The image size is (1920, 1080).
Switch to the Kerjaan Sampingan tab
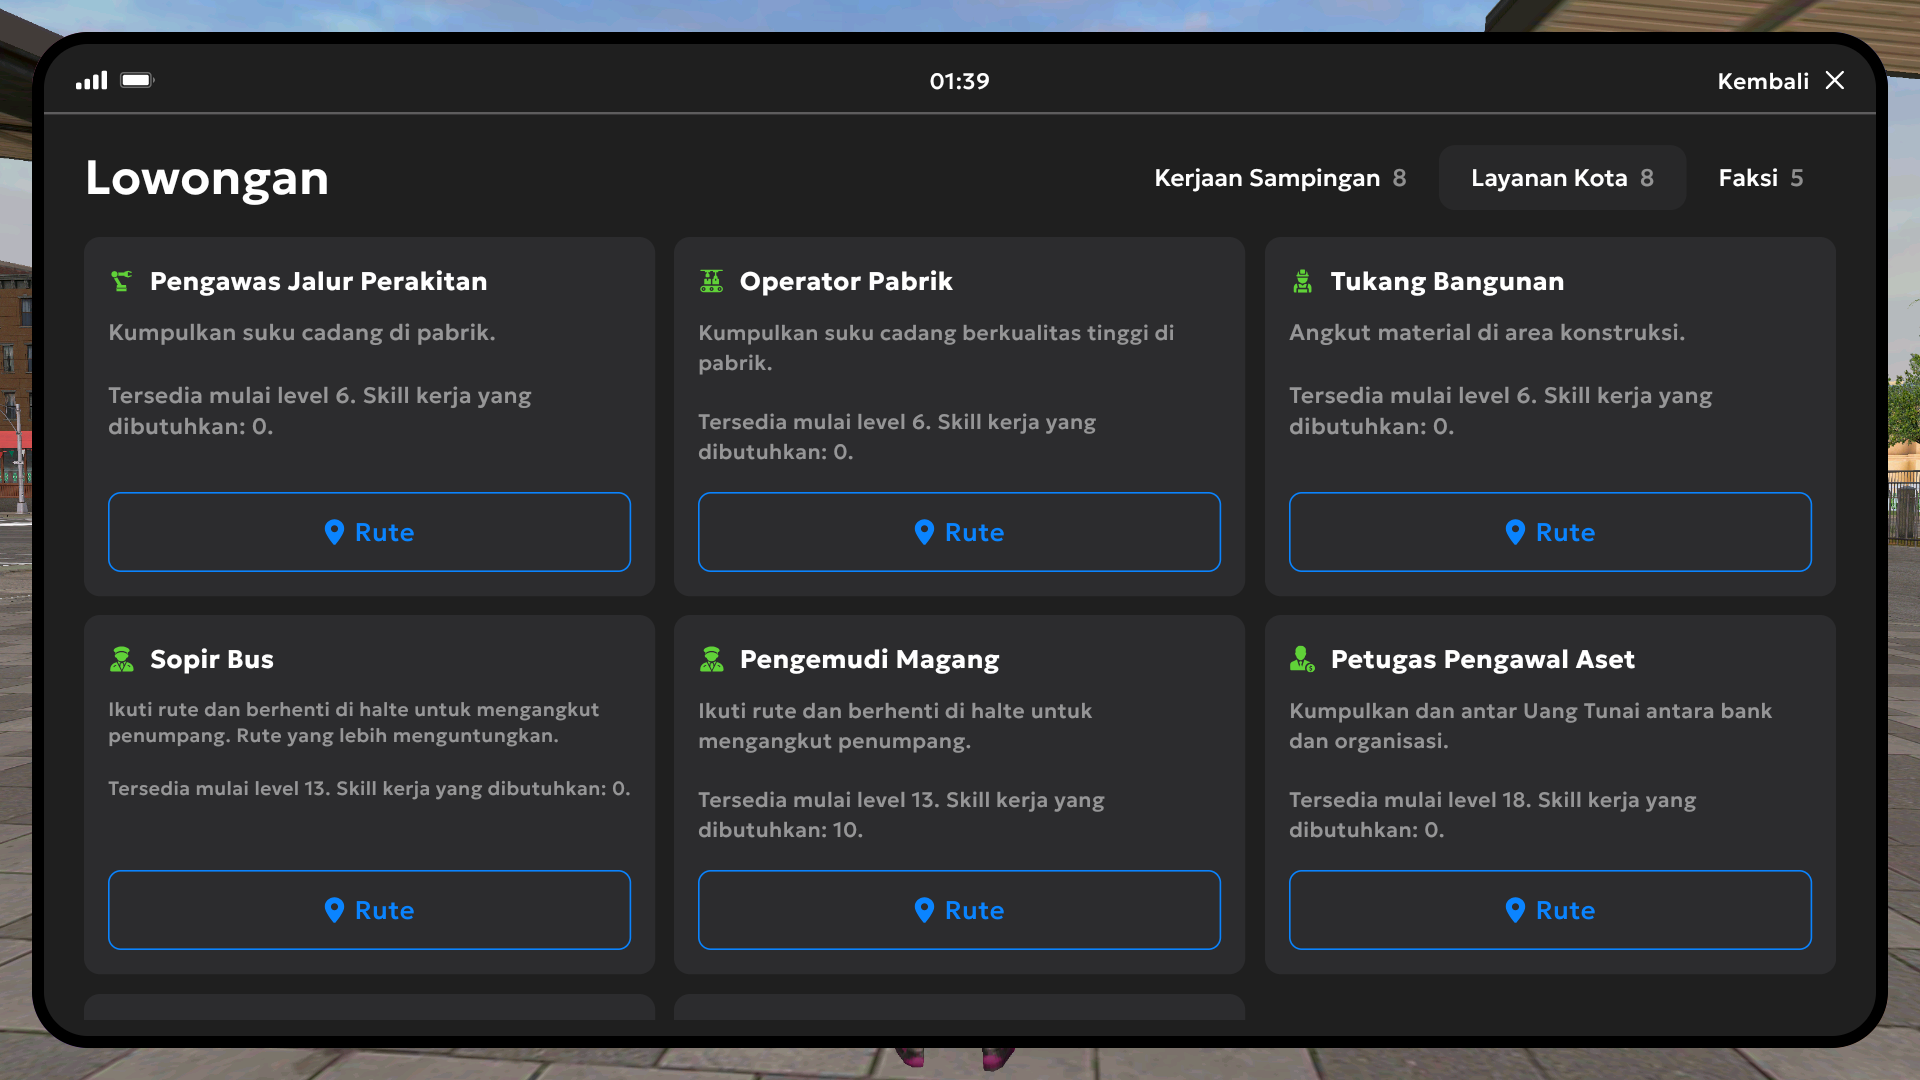coord(1279,178)
